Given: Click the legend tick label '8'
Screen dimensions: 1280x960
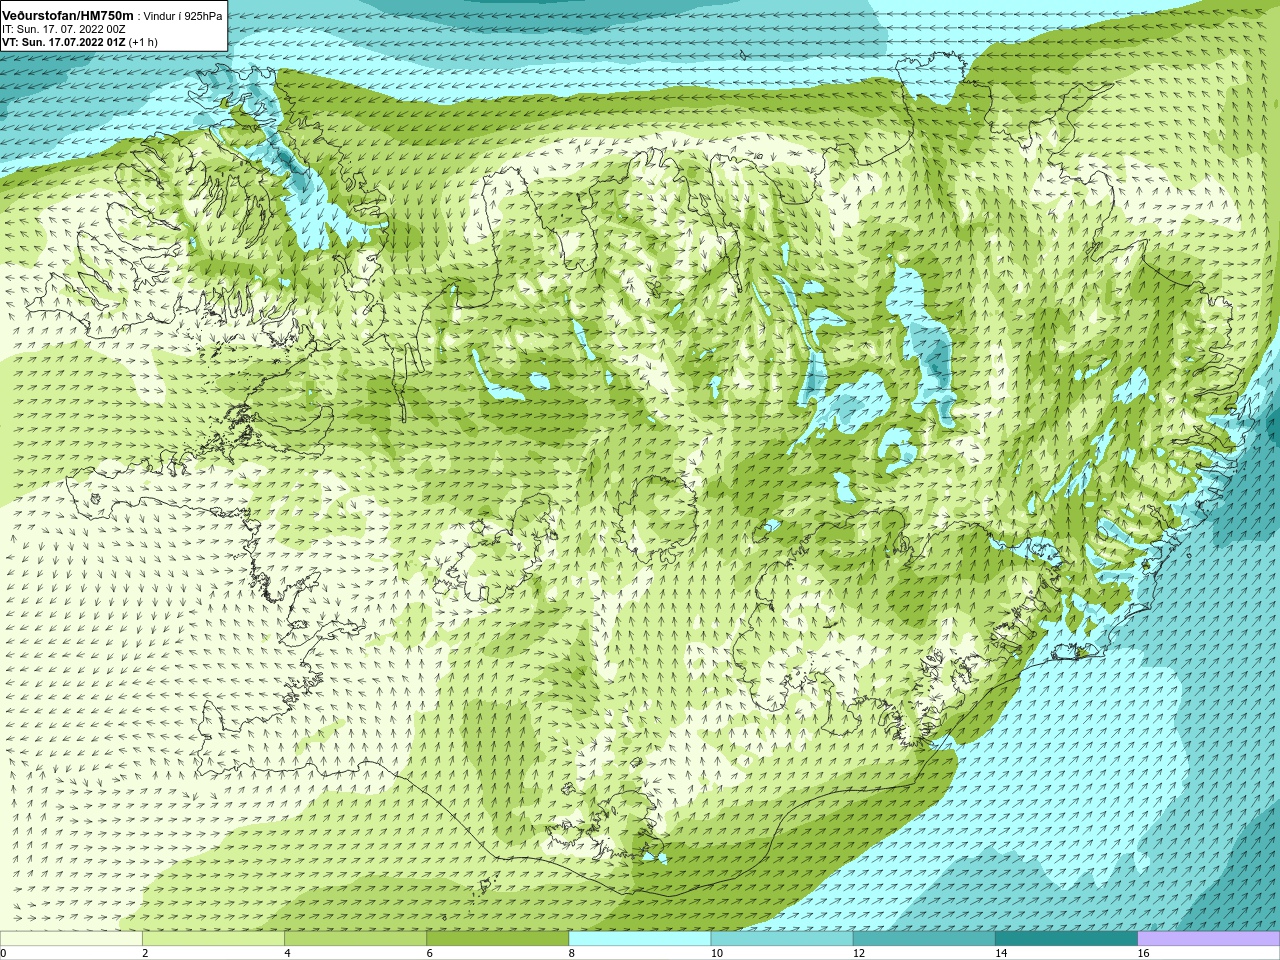Looking at the screenshot, I should pos(571,953).
